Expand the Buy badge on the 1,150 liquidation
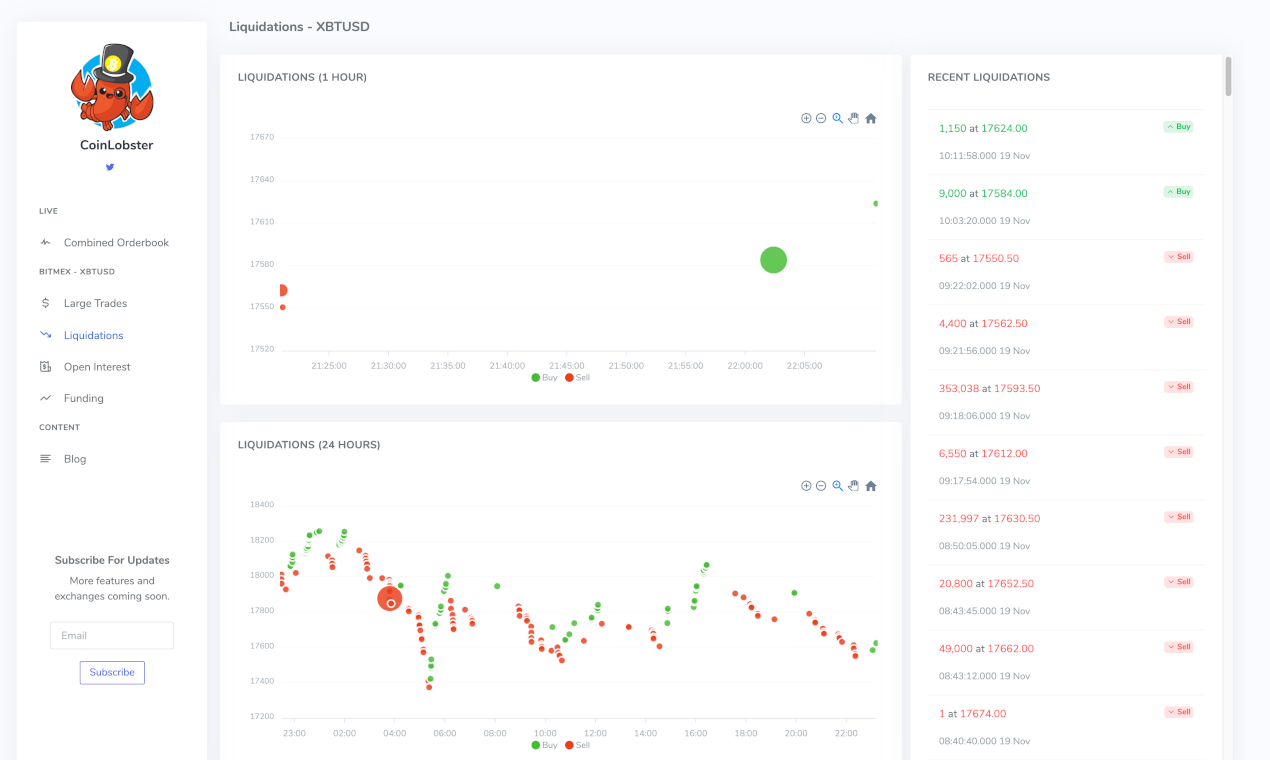The width and height of the screenshot is (1270, 760). click(x=1177, y=126)
